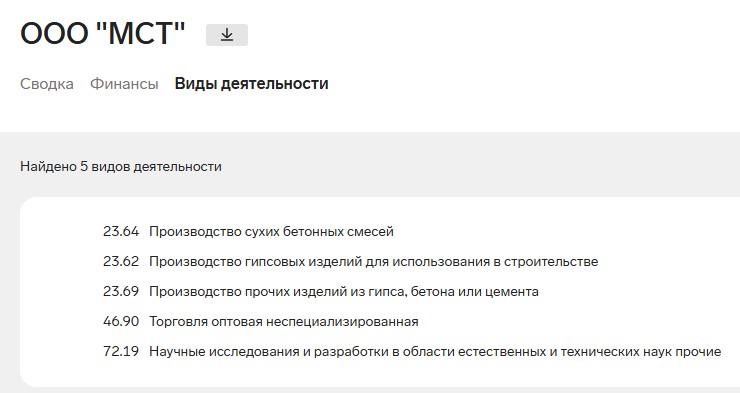Click the Найдено 5 видов деятельности label
This screenshot has height=393, width=740.
(121, 167)
